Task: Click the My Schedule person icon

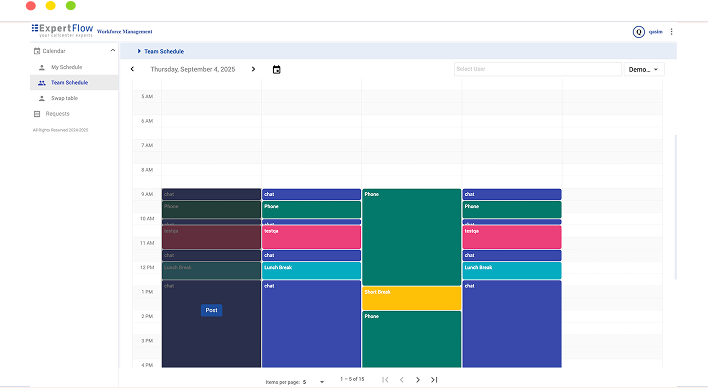Action: [x=42, y=67]
